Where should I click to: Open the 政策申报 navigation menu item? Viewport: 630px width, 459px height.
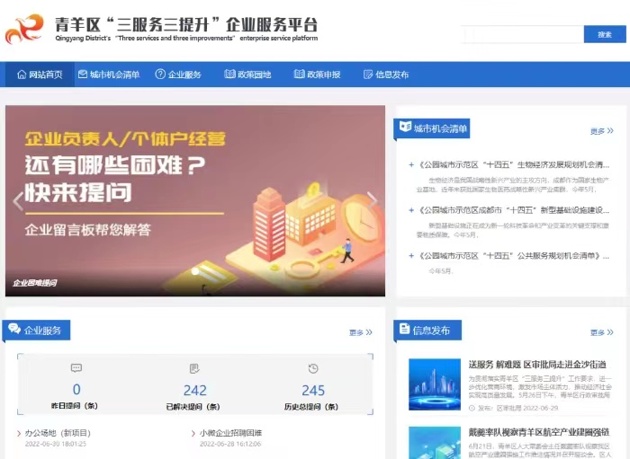coord(317,75)
